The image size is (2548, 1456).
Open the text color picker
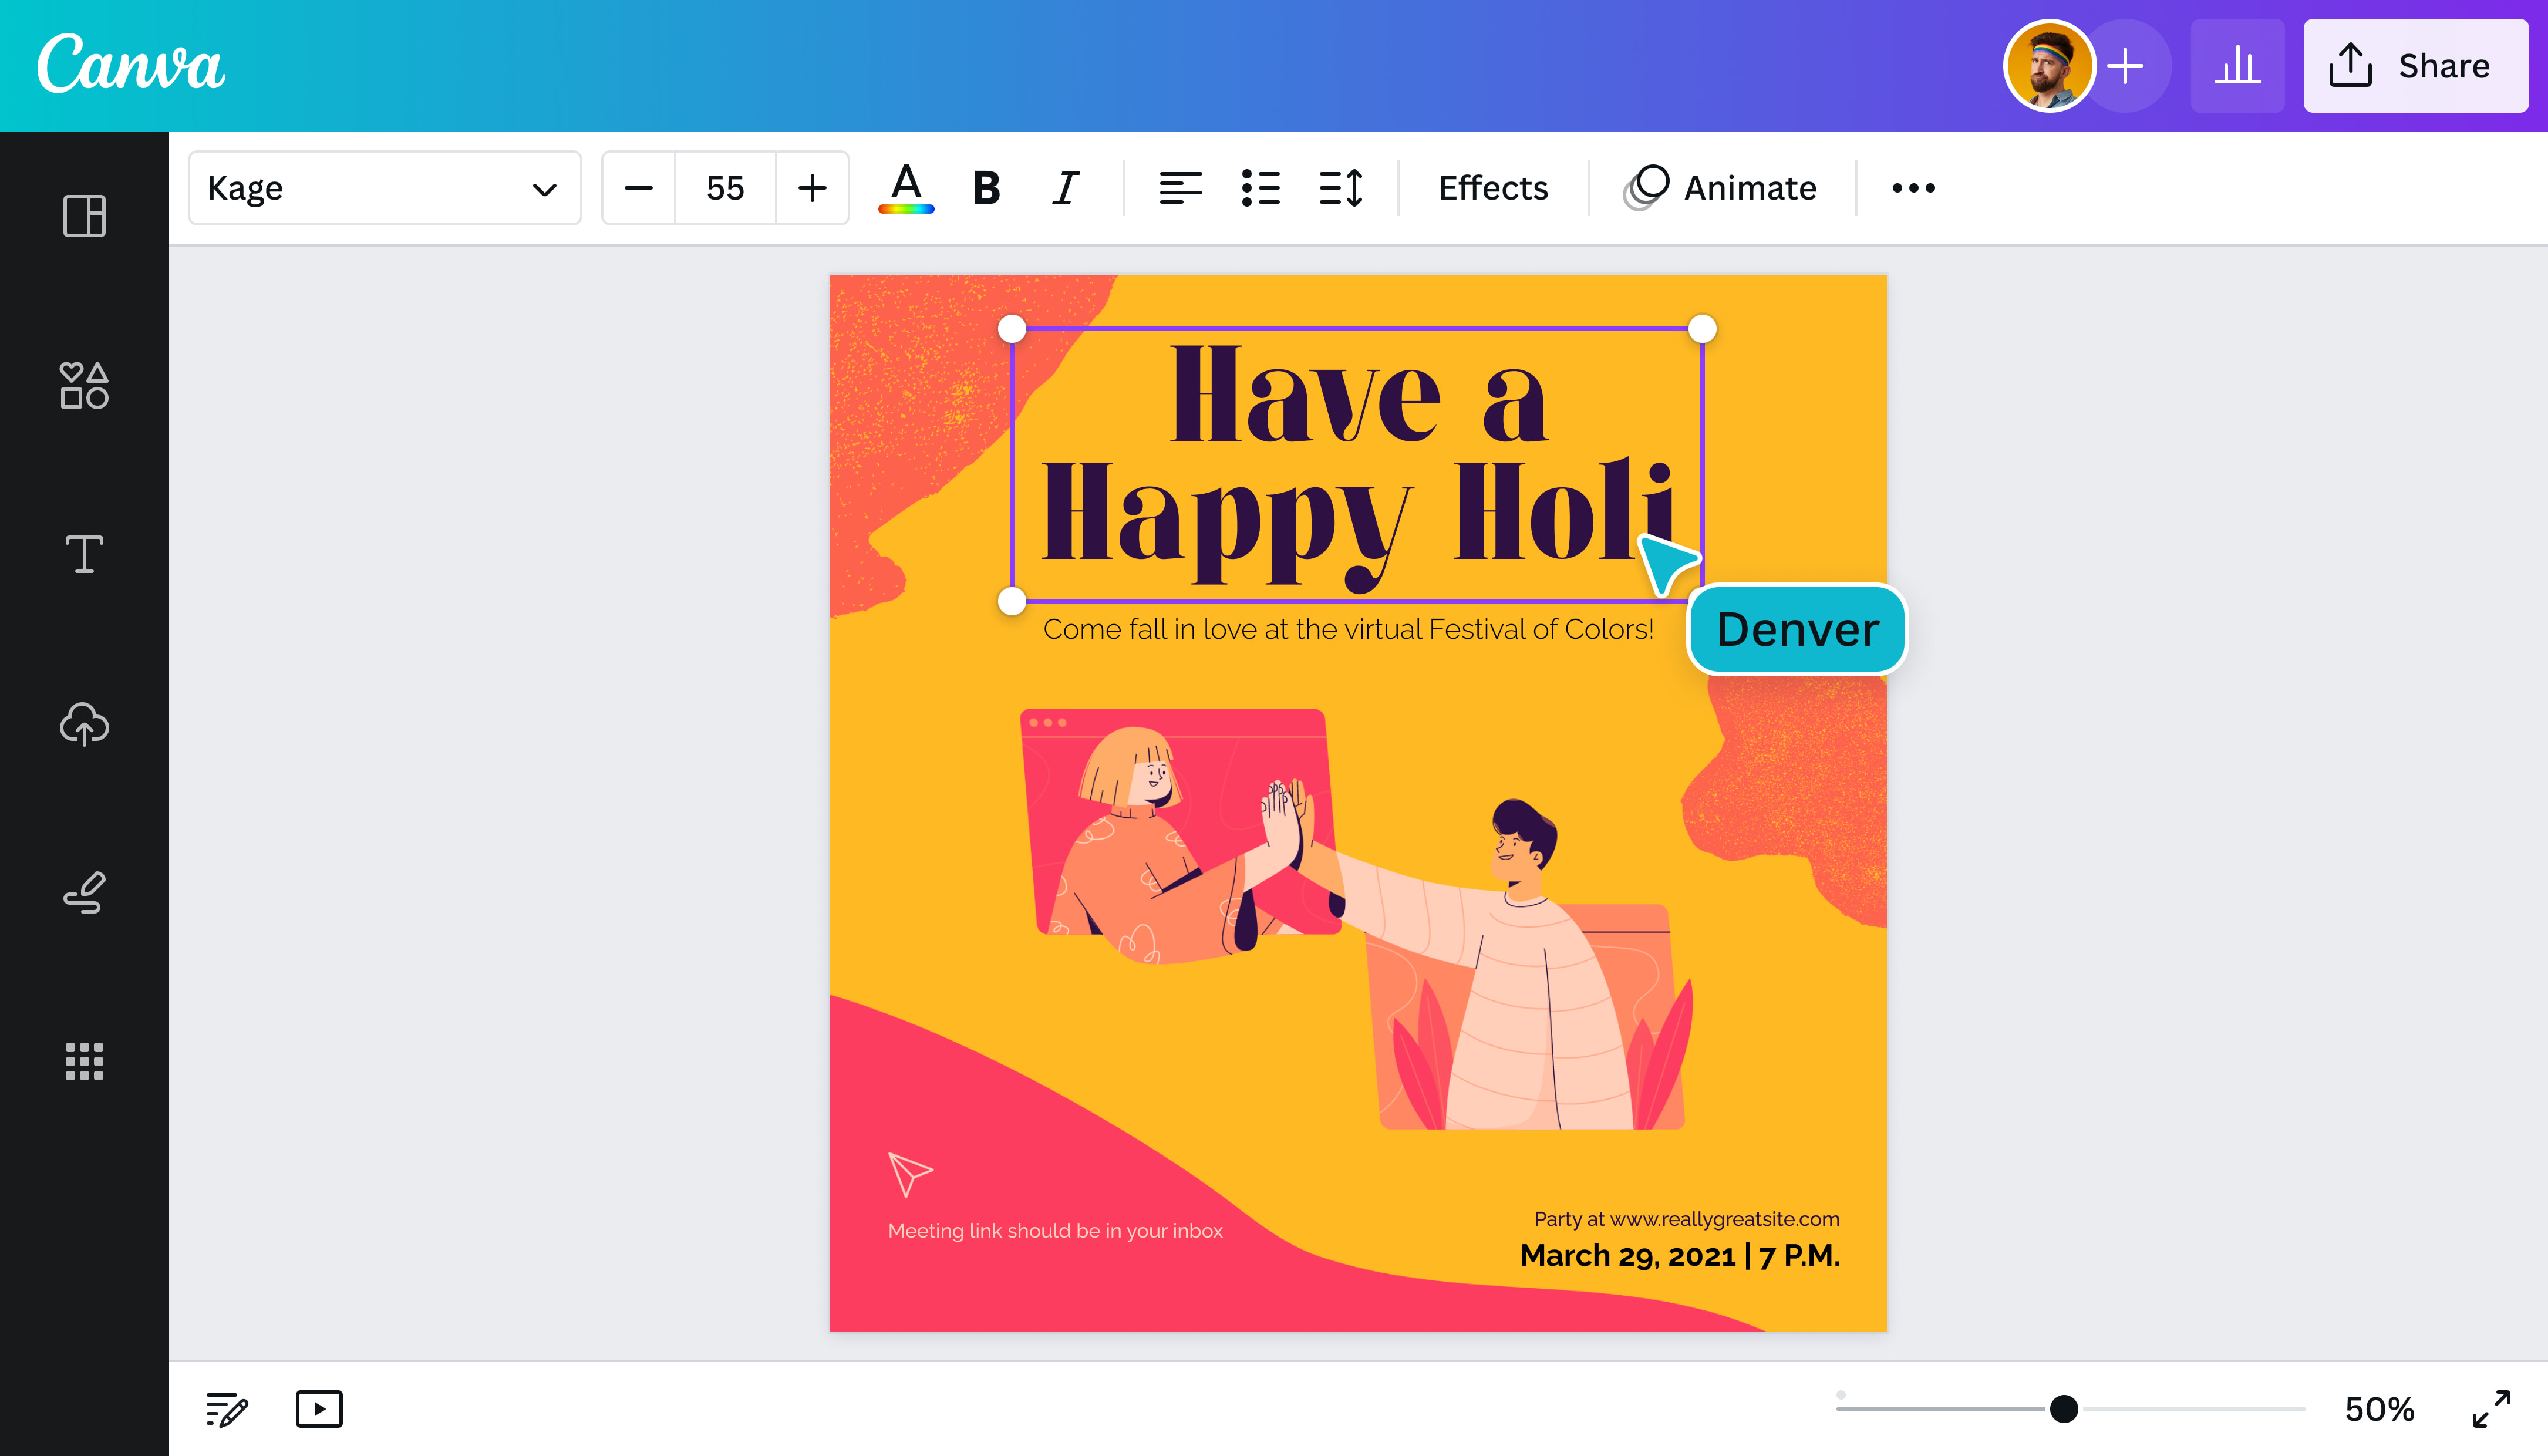click(906, 188)
